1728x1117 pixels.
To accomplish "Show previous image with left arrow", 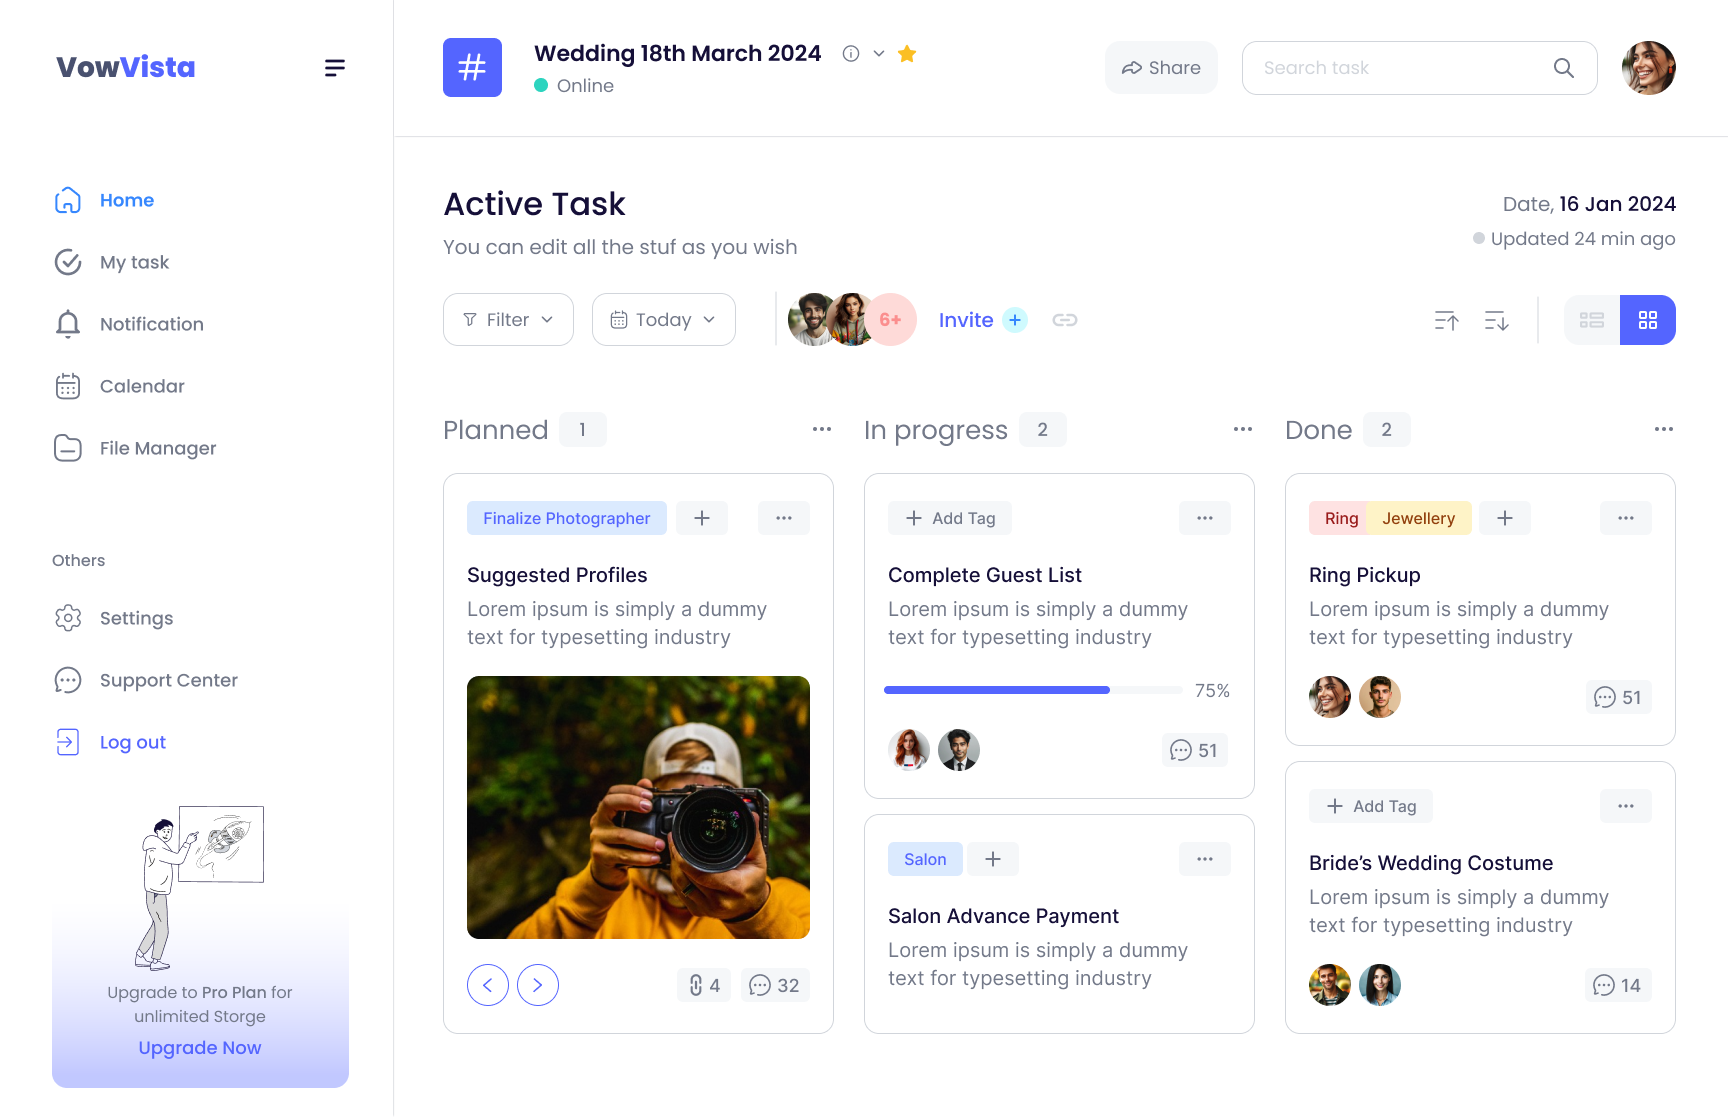I will coord(488,985).
